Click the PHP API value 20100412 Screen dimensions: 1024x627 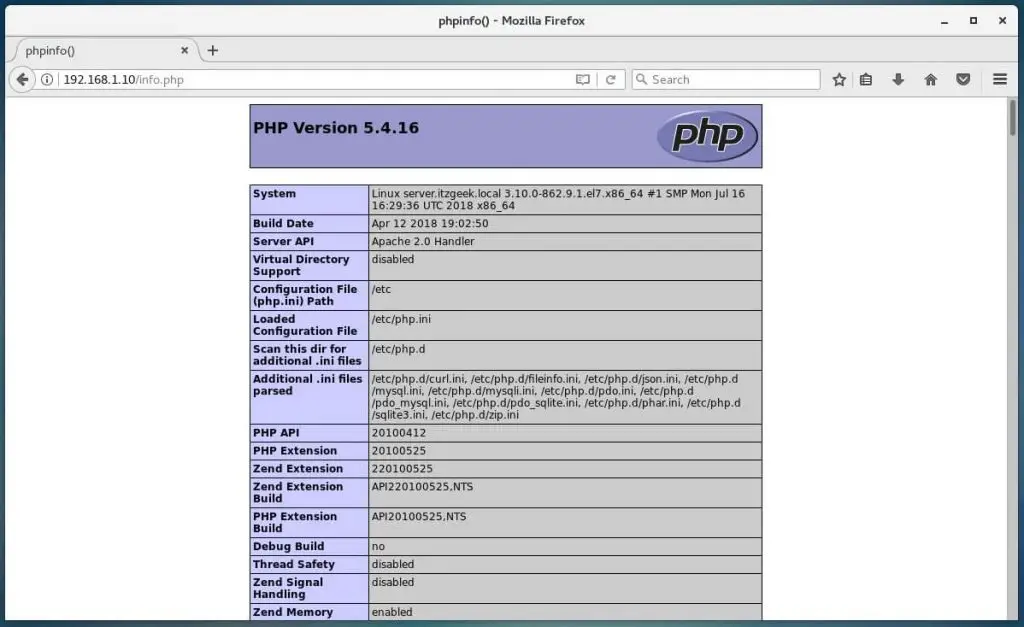pos(398,433)
